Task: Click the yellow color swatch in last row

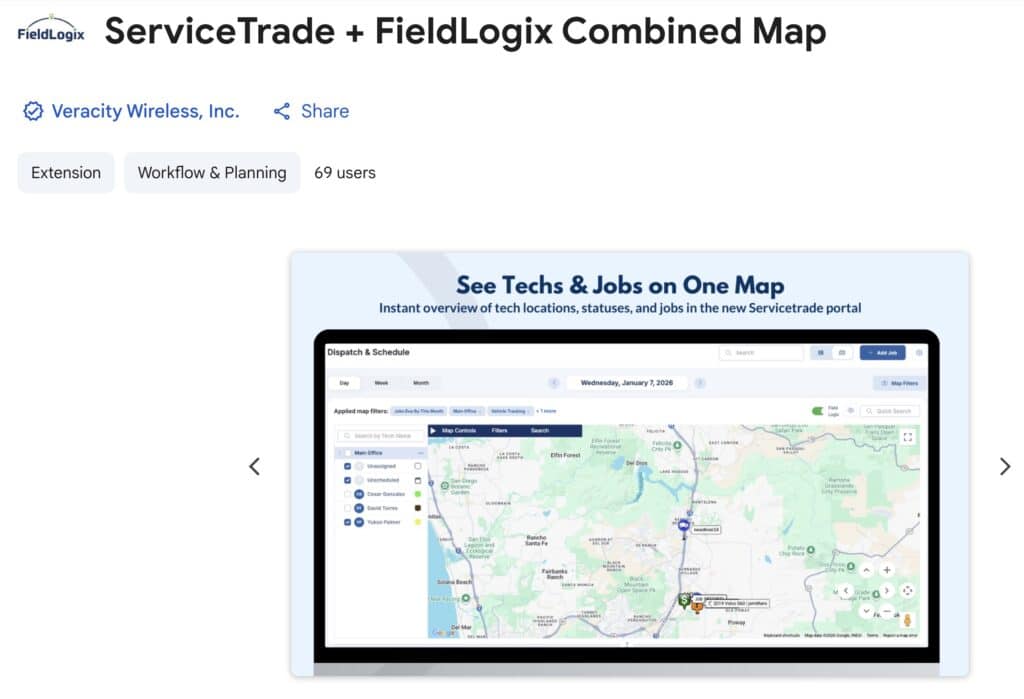Action: (x=418, y=522)
